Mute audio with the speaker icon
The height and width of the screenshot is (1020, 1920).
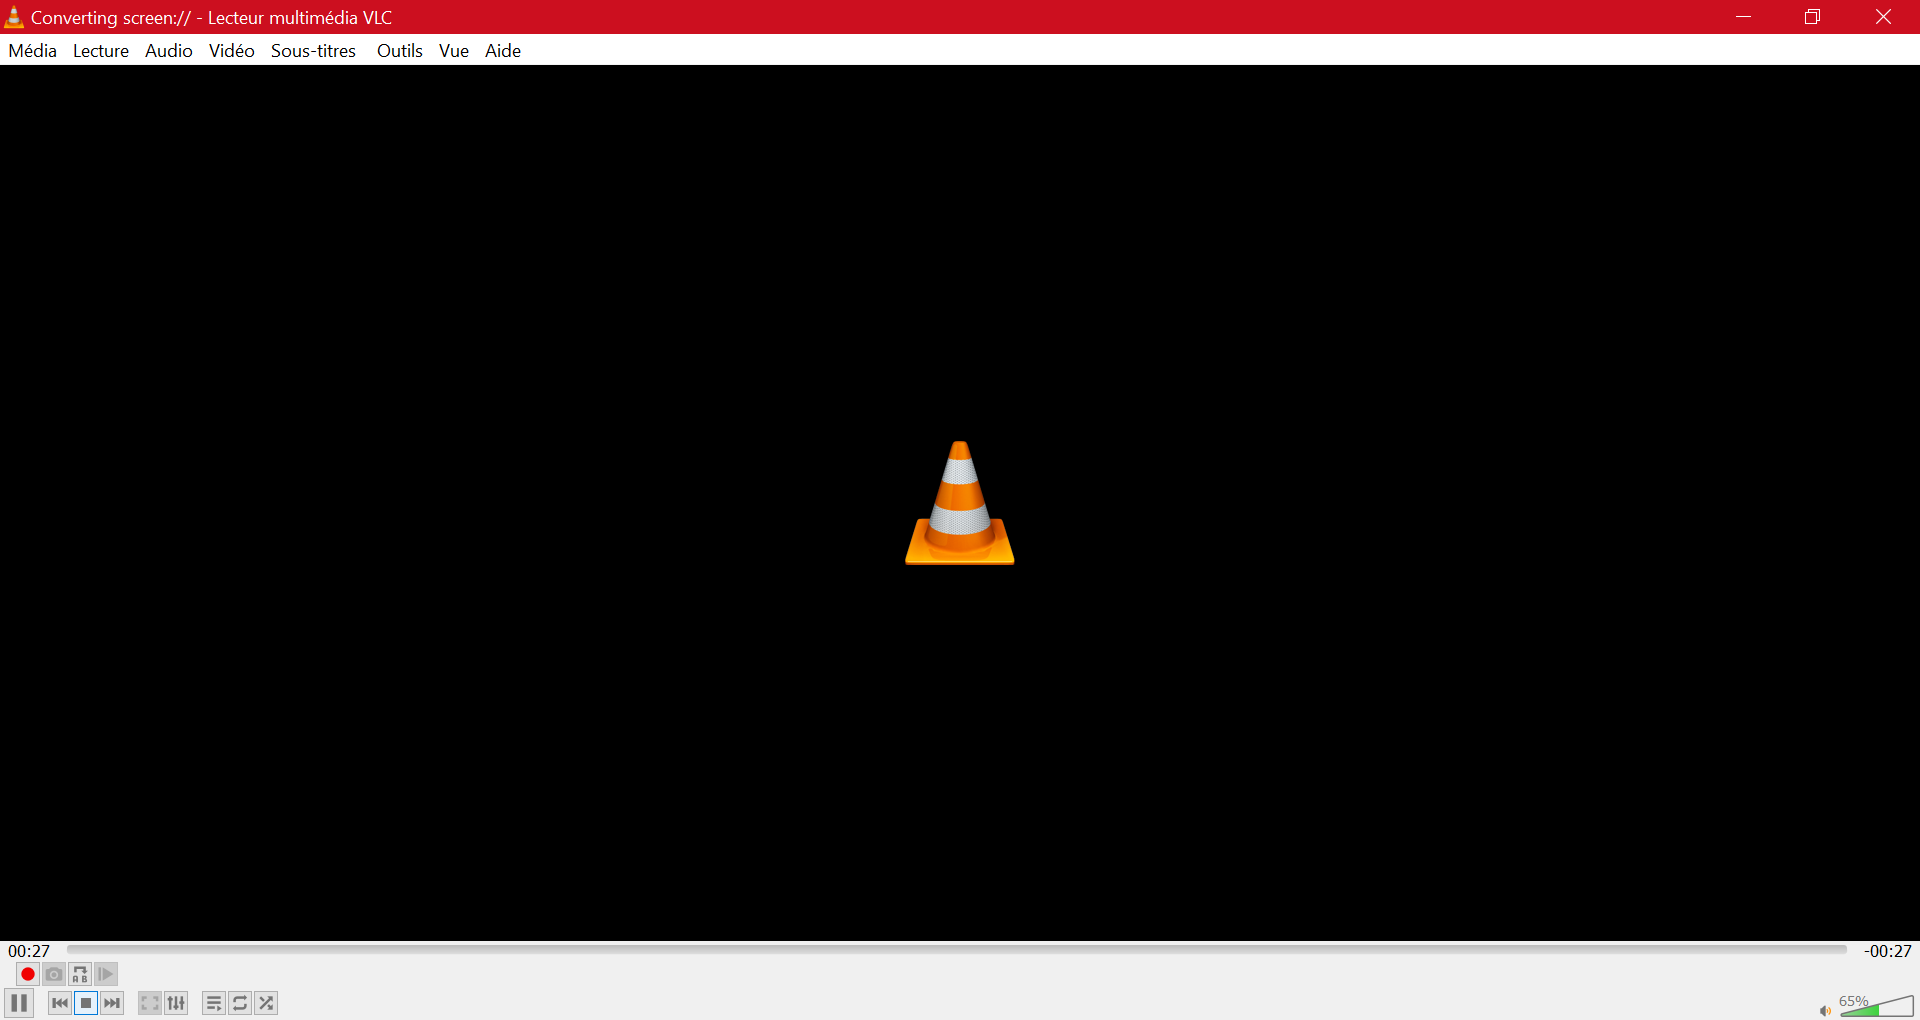[x=1825, y=1010]
